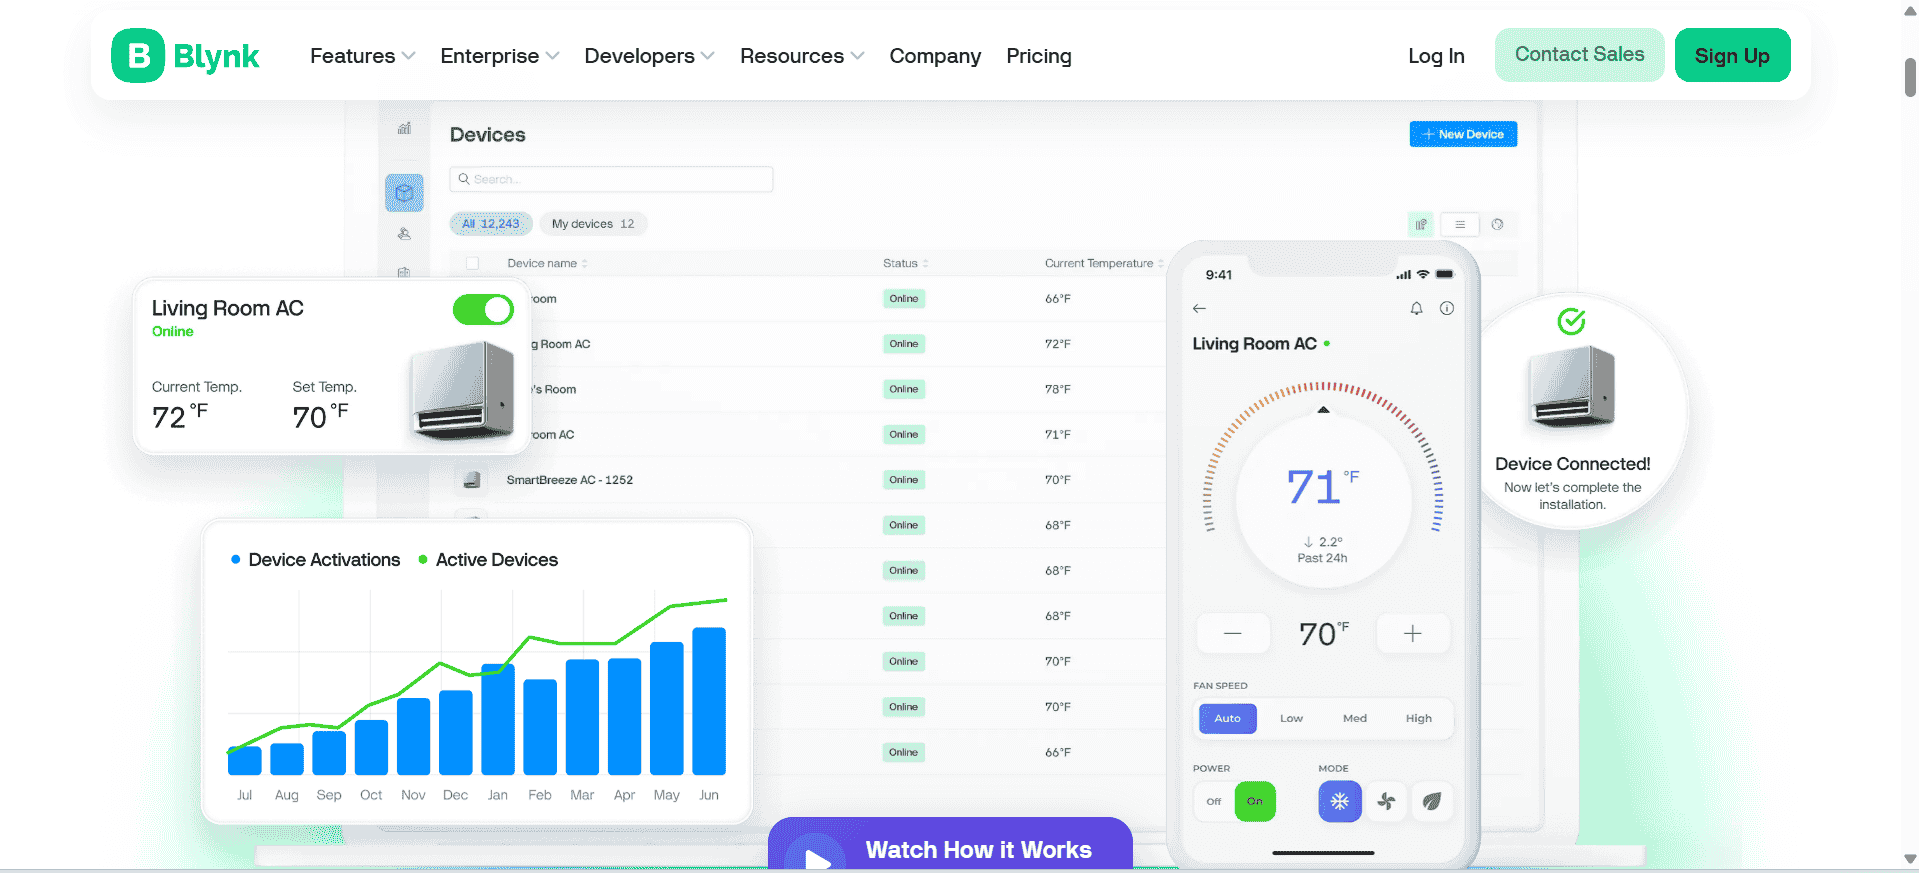Open the Features menu
The width and height of the screenshot is (1919, 873).
[x=362, y=56]
